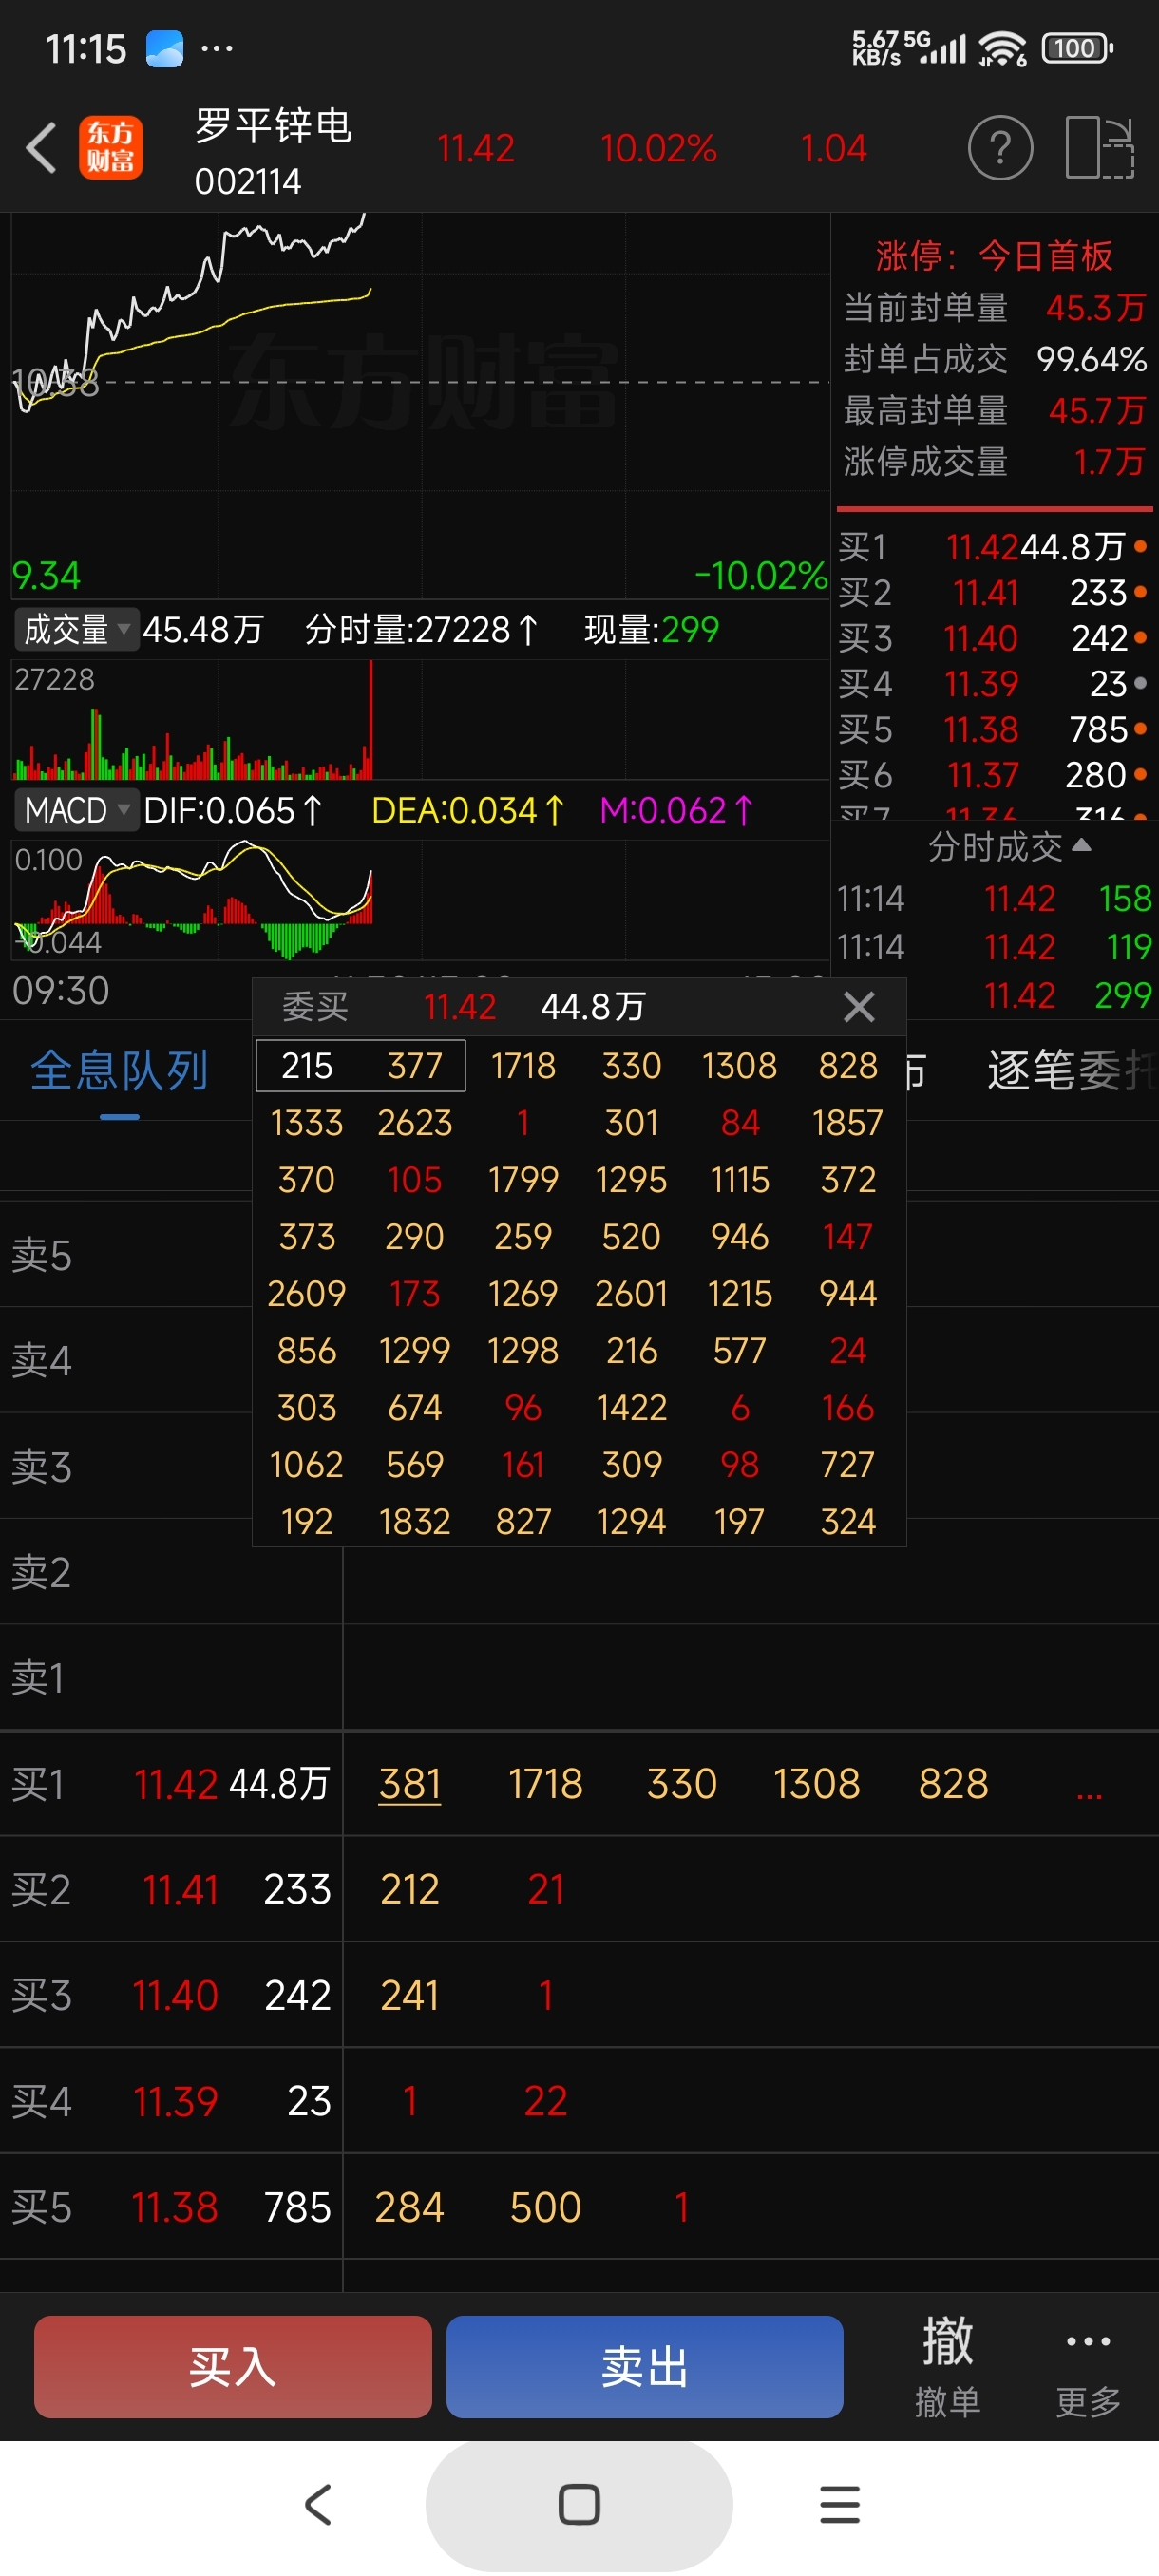Tap the Wi-Fi status icon
The height and width of the screenshot is (2576, 1159).
(1002, 48)
